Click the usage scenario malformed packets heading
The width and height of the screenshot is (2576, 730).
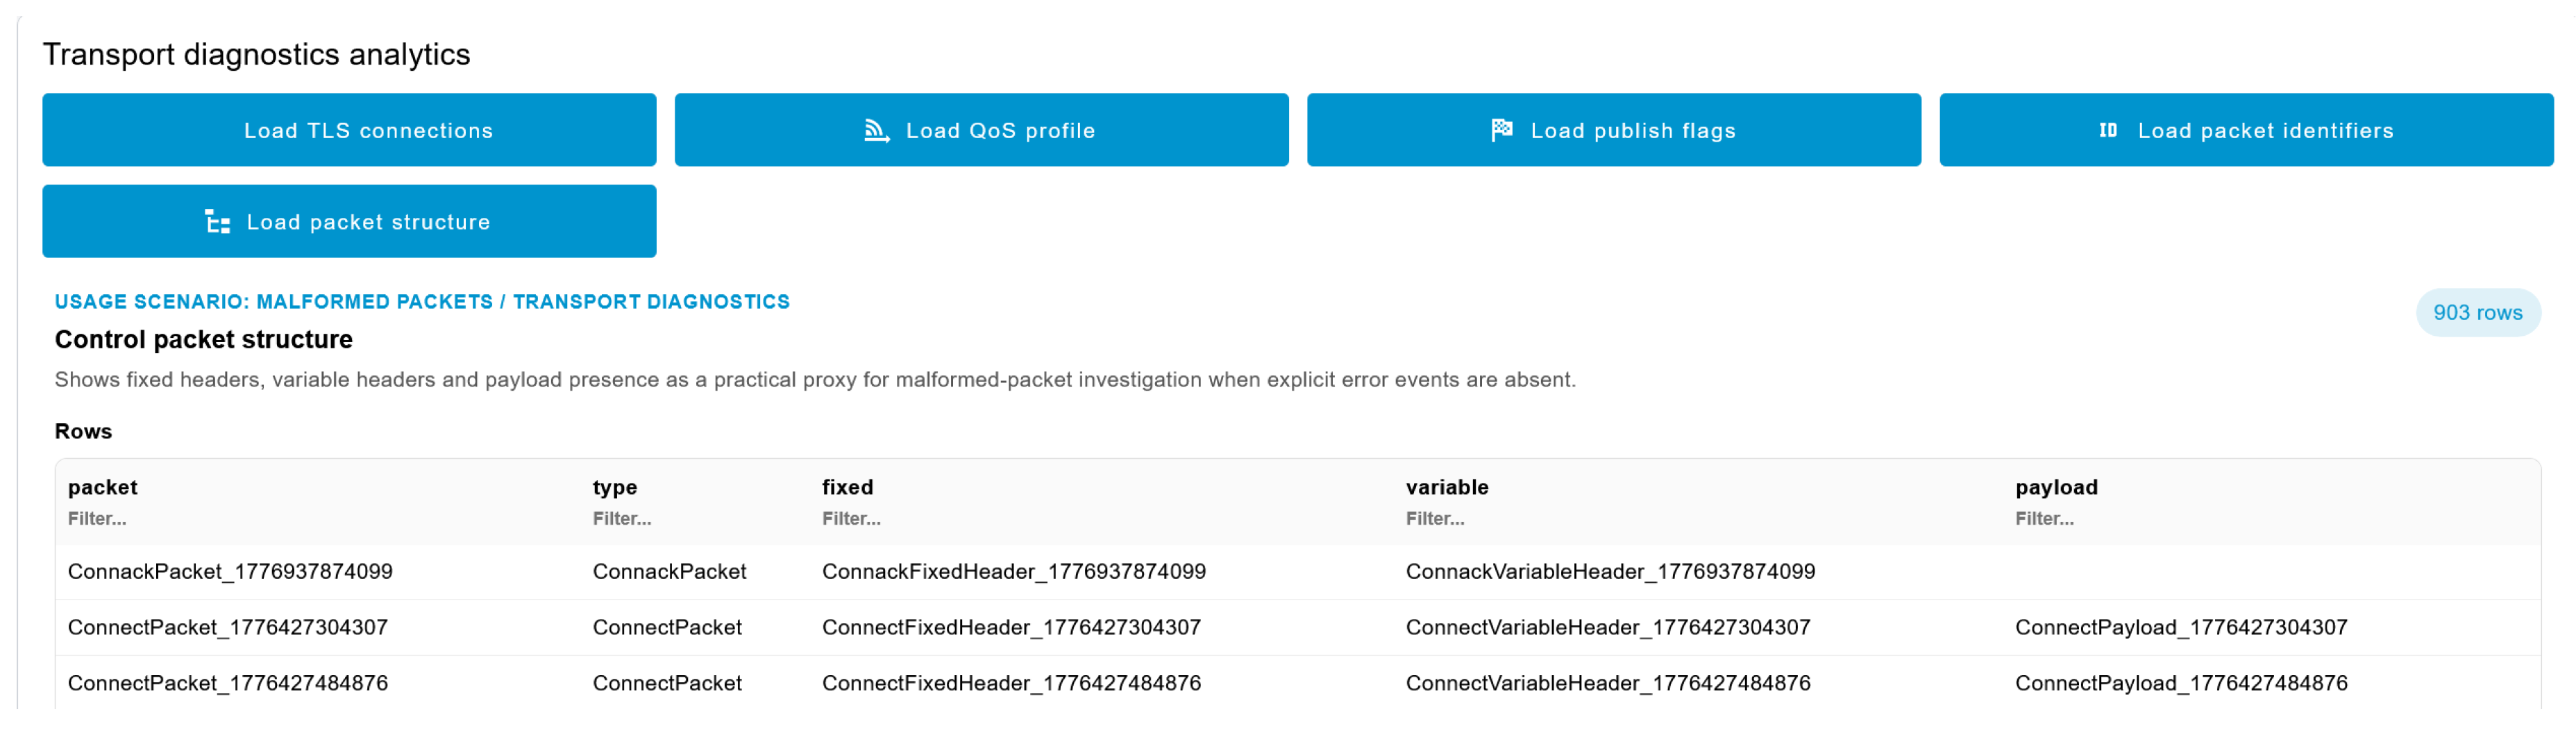(x=422, y=302)
